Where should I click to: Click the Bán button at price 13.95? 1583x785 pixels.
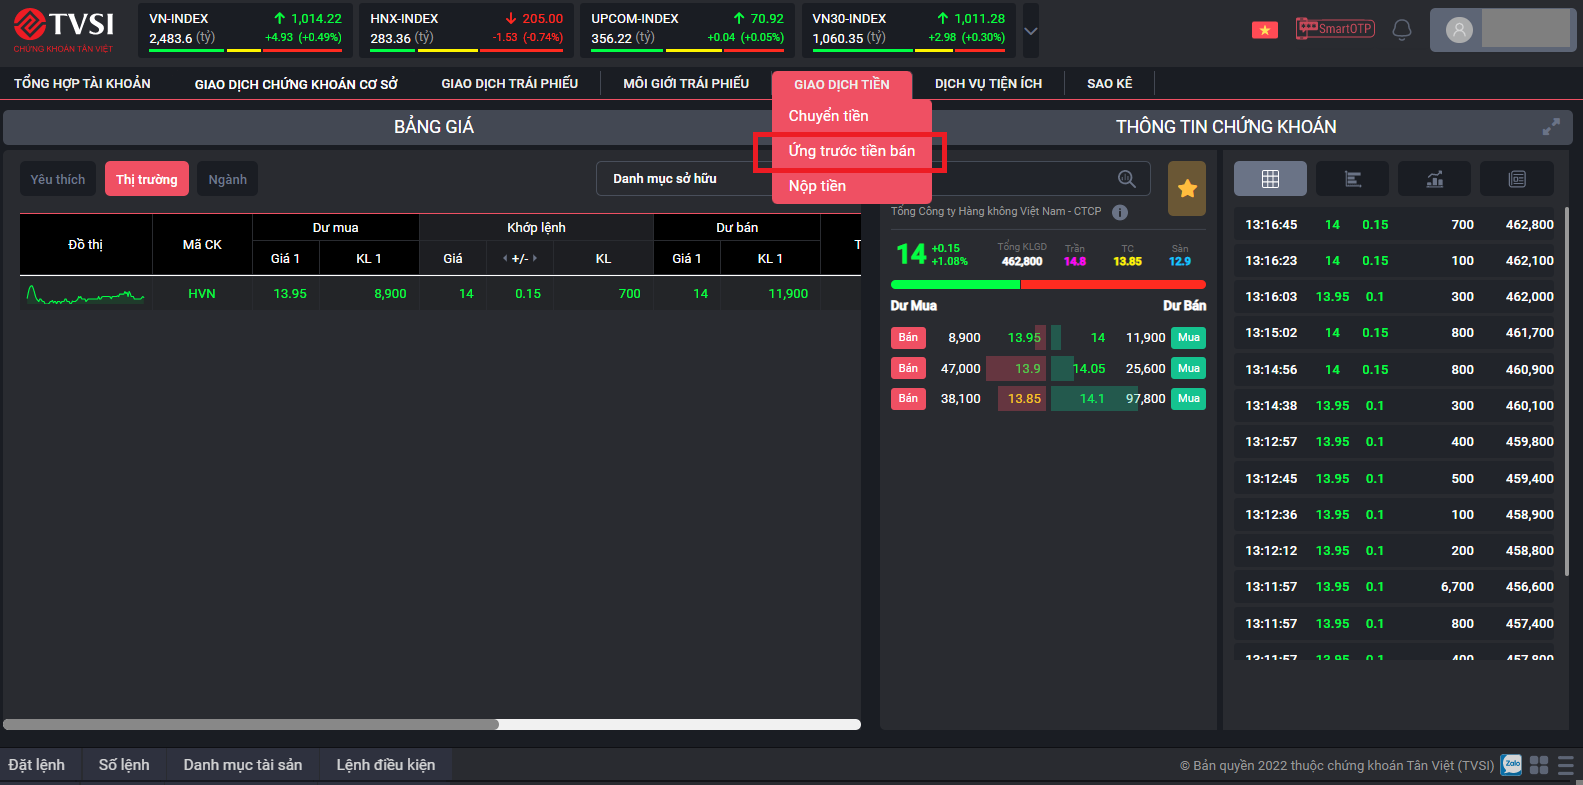click(908, 338)
